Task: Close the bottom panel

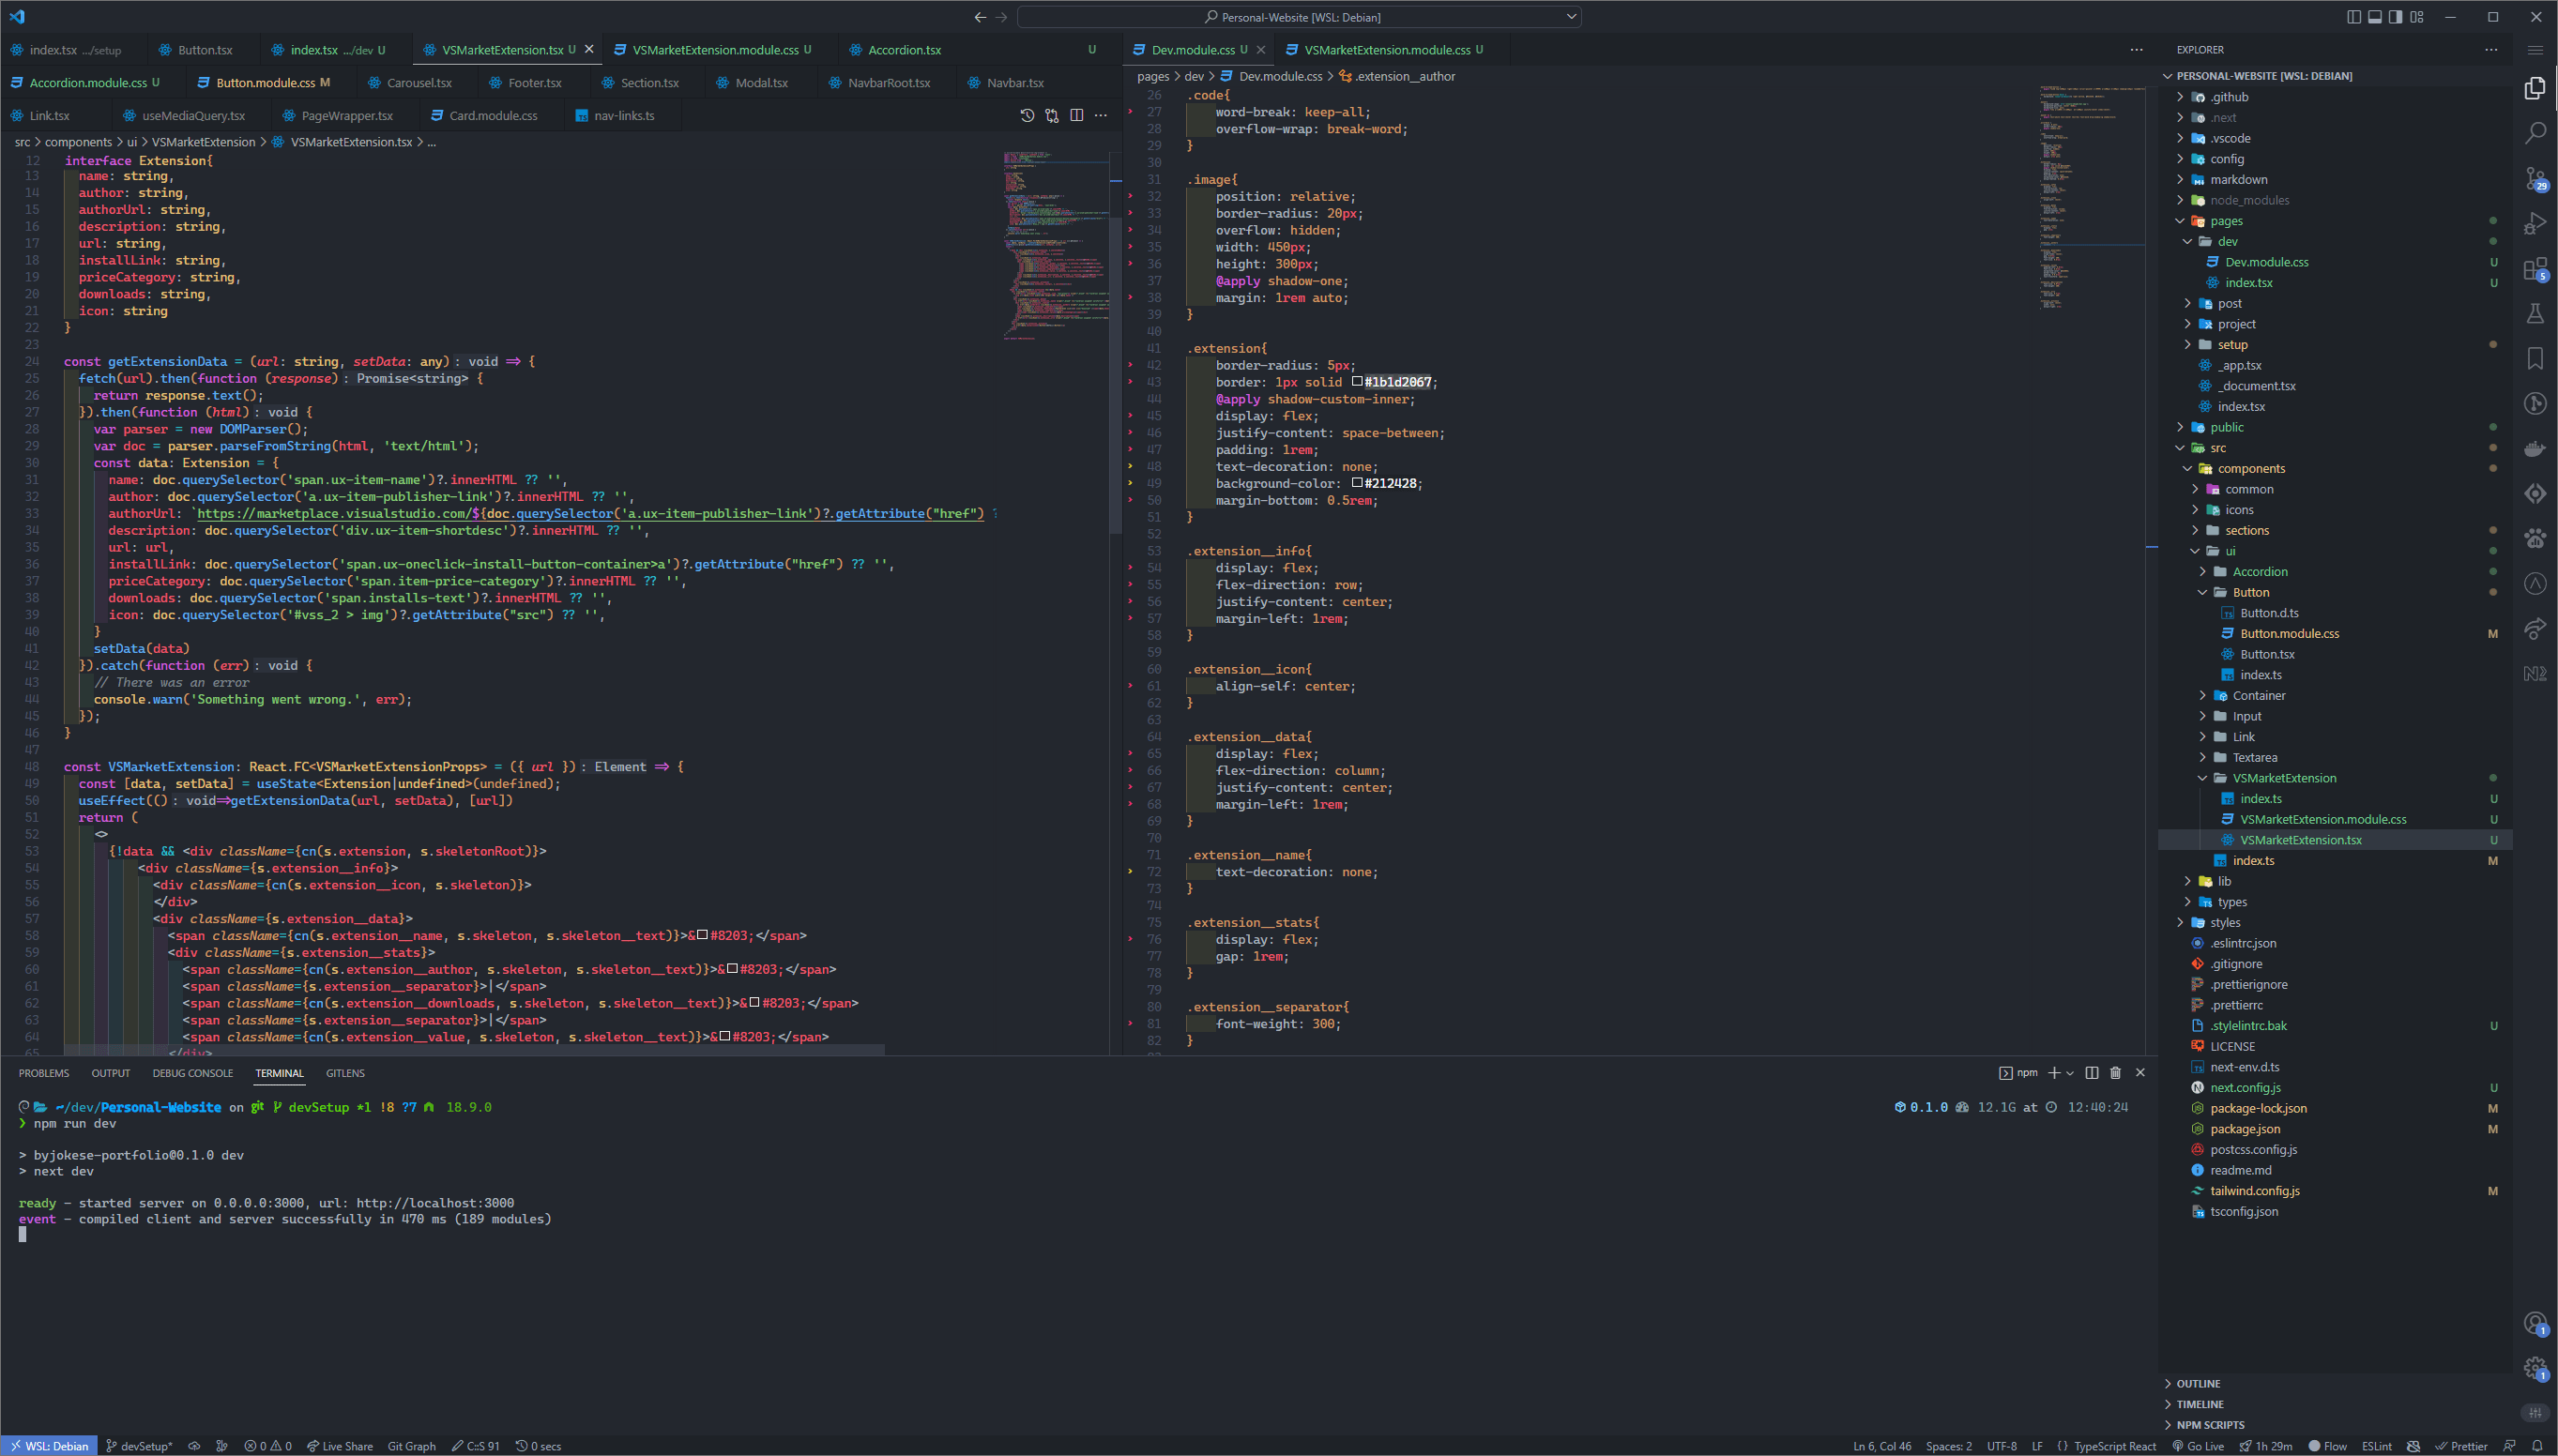Action: pyautogui.click(x=2140, y=1072)
